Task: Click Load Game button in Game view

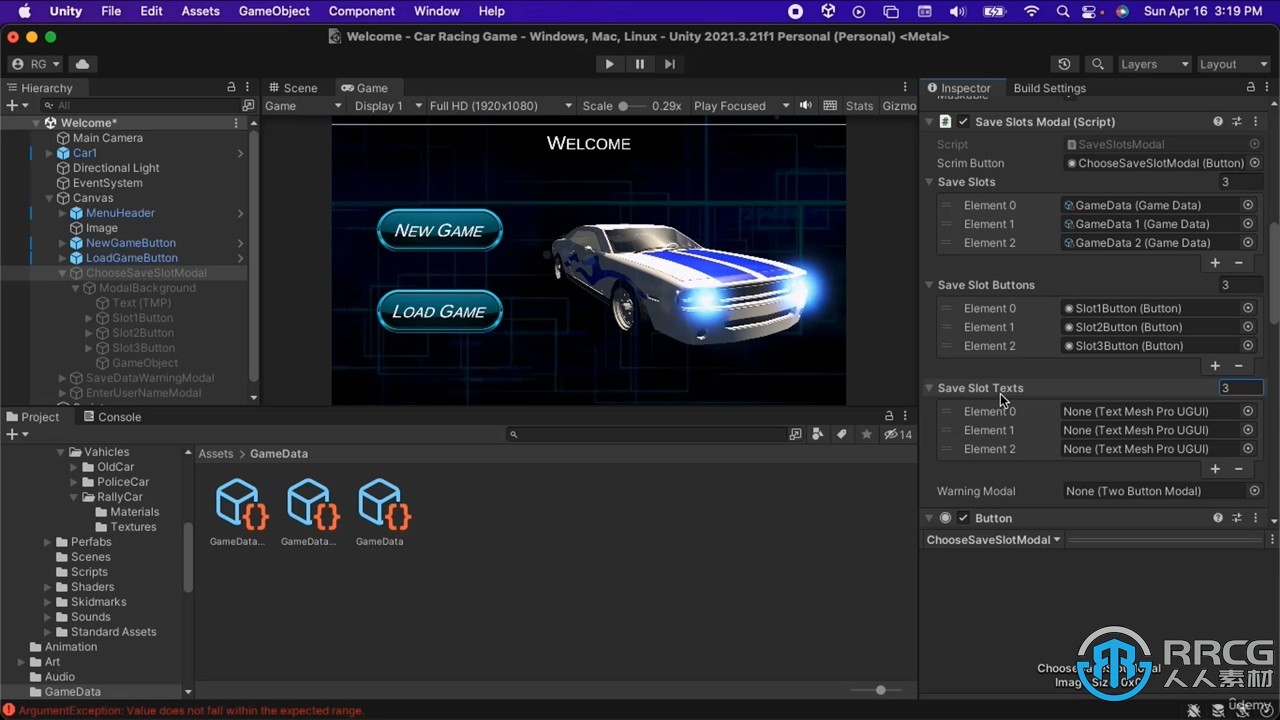Action: 439,311
